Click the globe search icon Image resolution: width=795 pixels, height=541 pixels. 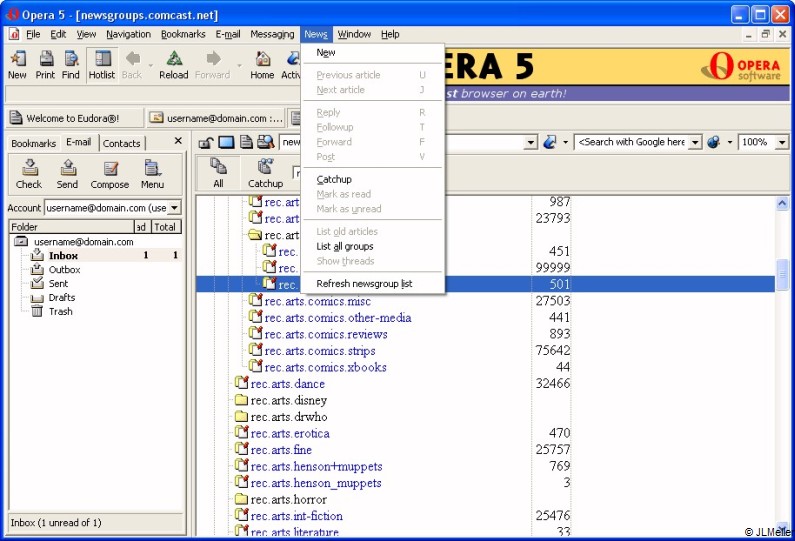pyautogui.click(x=713, y=142)
